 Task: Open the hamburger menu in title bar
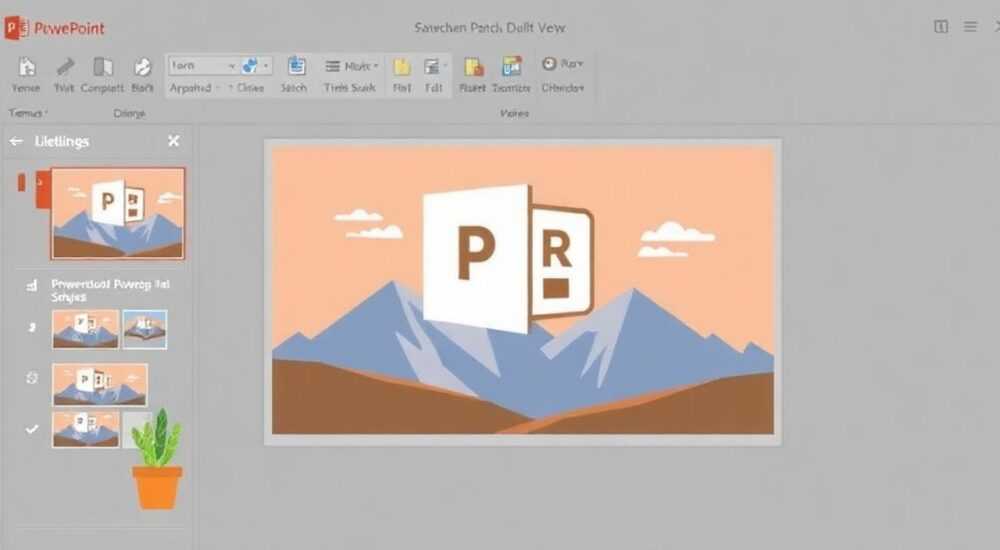(970, 27)
